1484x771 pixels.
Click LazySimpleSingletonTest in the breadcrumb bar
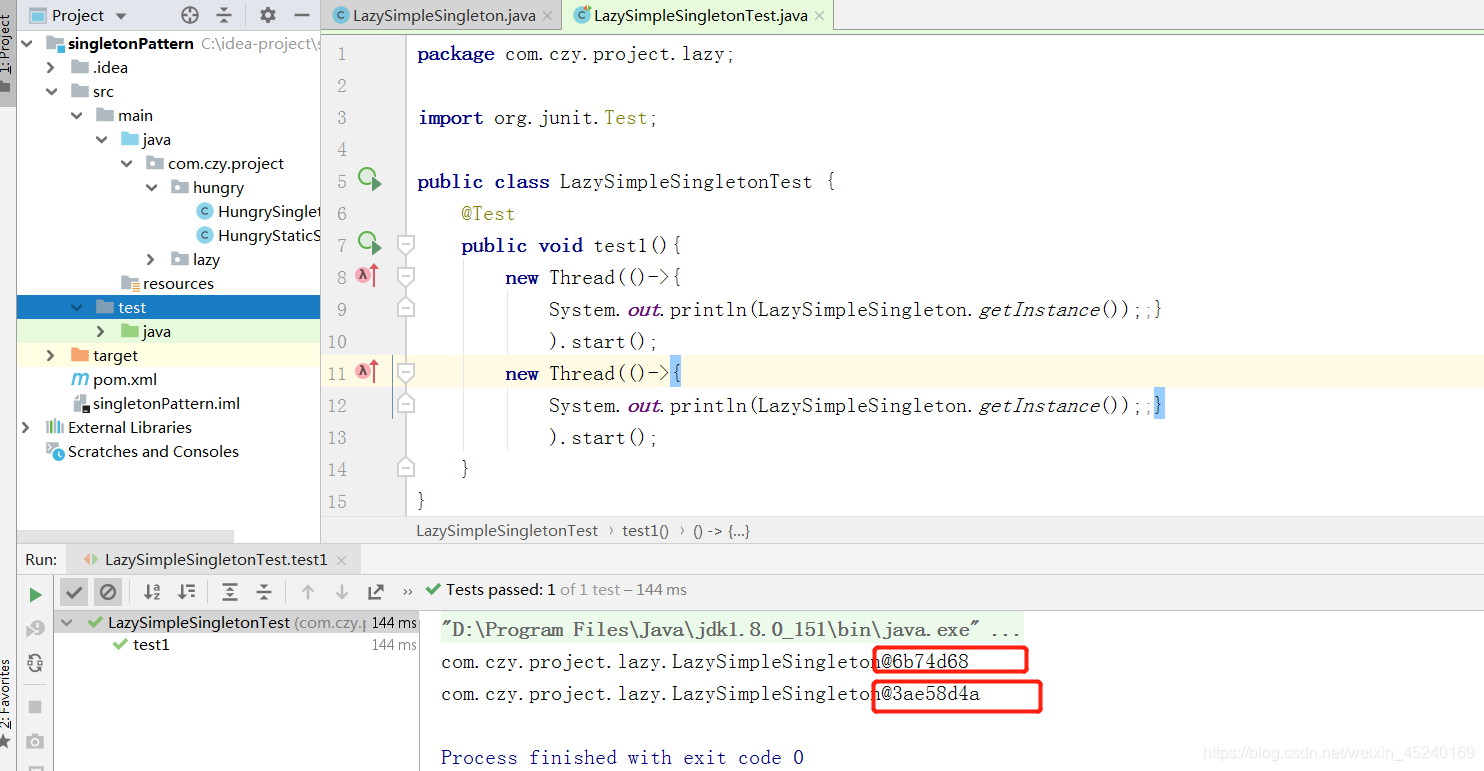coord(507,531)
